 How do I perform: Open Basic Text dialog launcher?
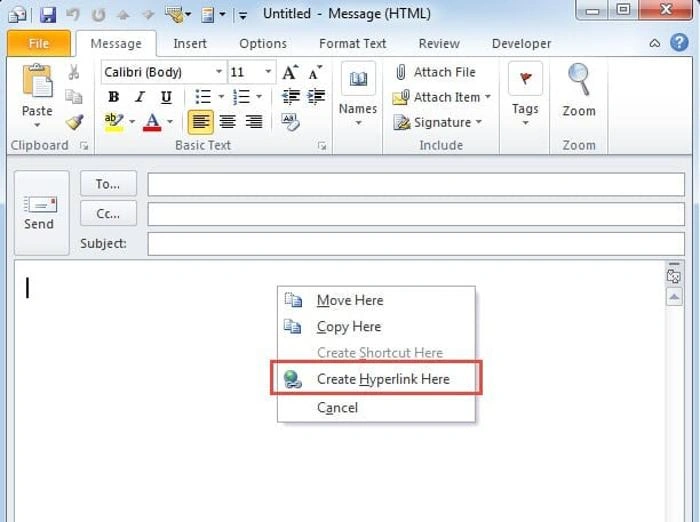[322, 146]
